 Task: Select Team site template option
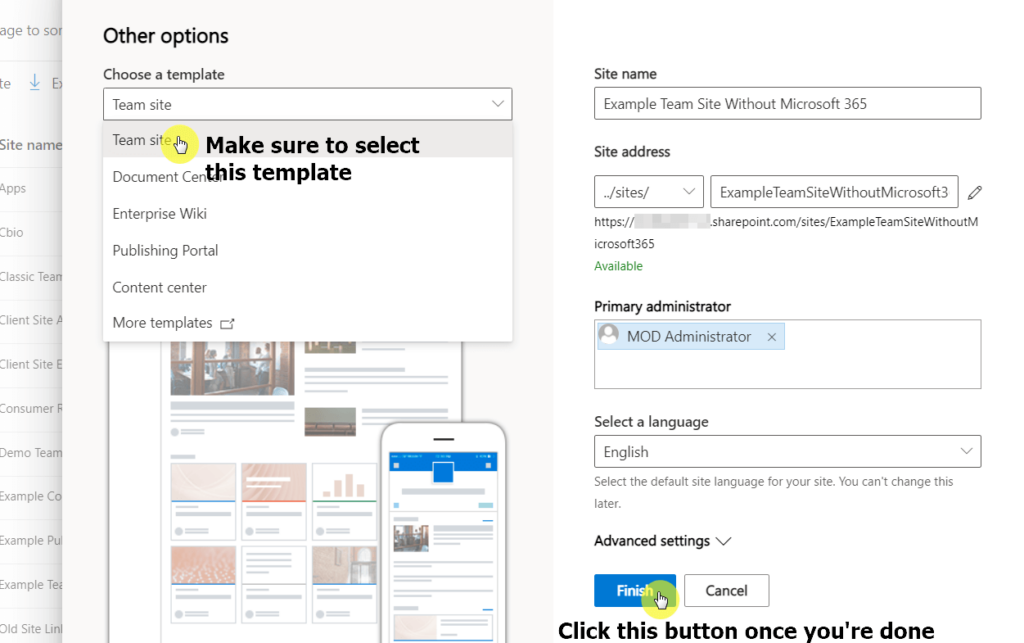307,140
